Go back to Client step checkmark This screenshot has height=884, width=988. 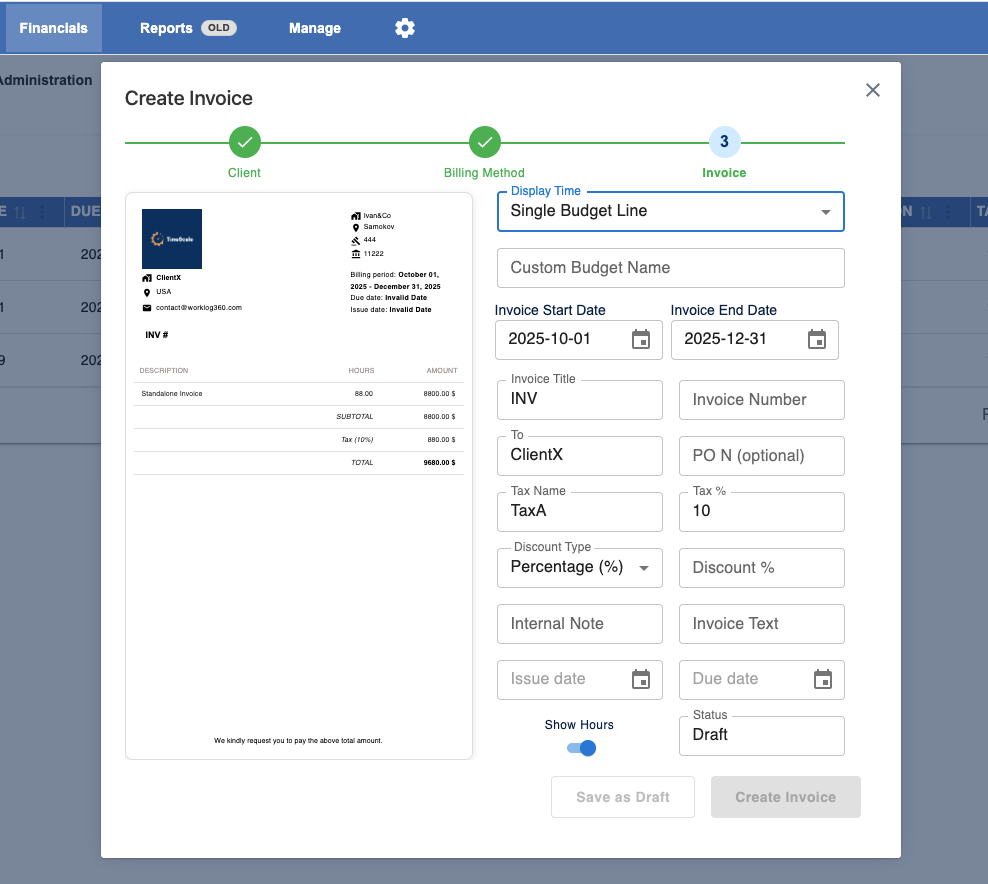click(x=244, y=142)
